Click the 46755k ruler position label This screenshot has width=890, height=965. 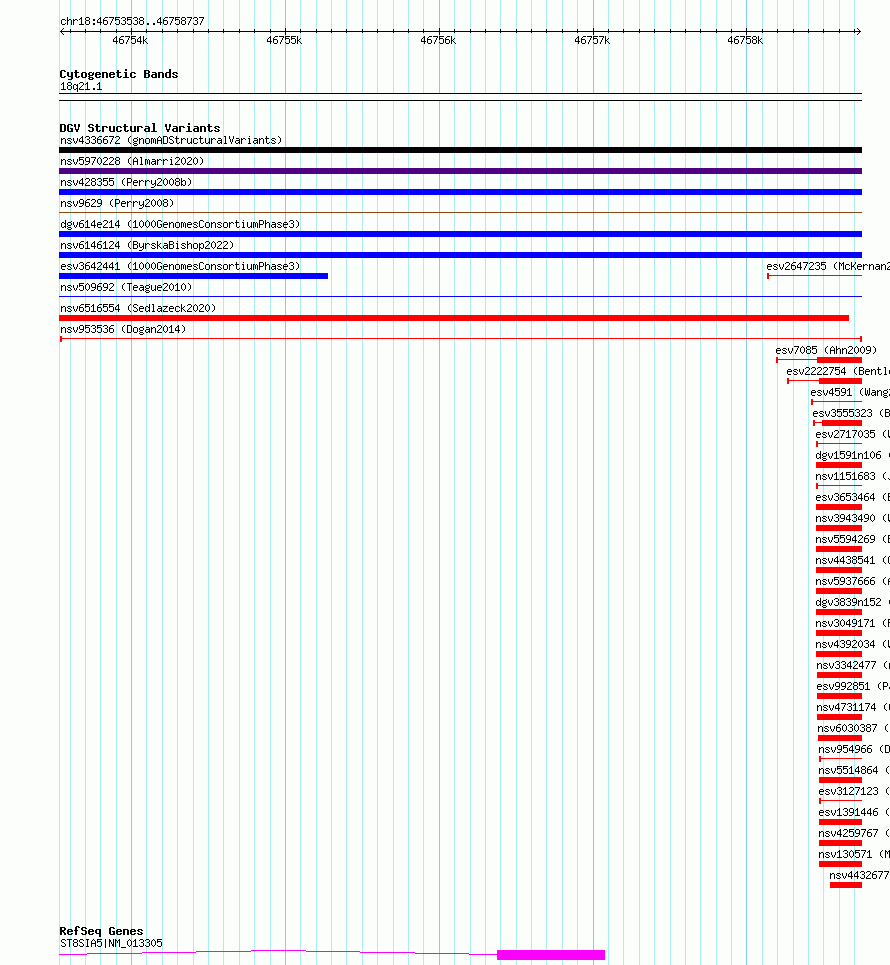tap(284, 40)
